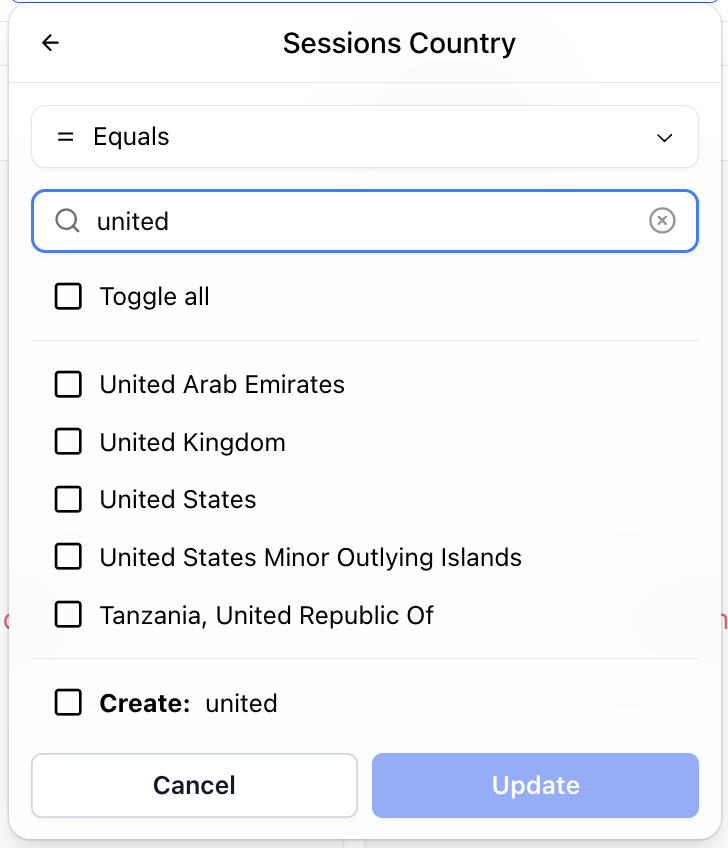Check the Toggle all checkbox

(68, 297)
